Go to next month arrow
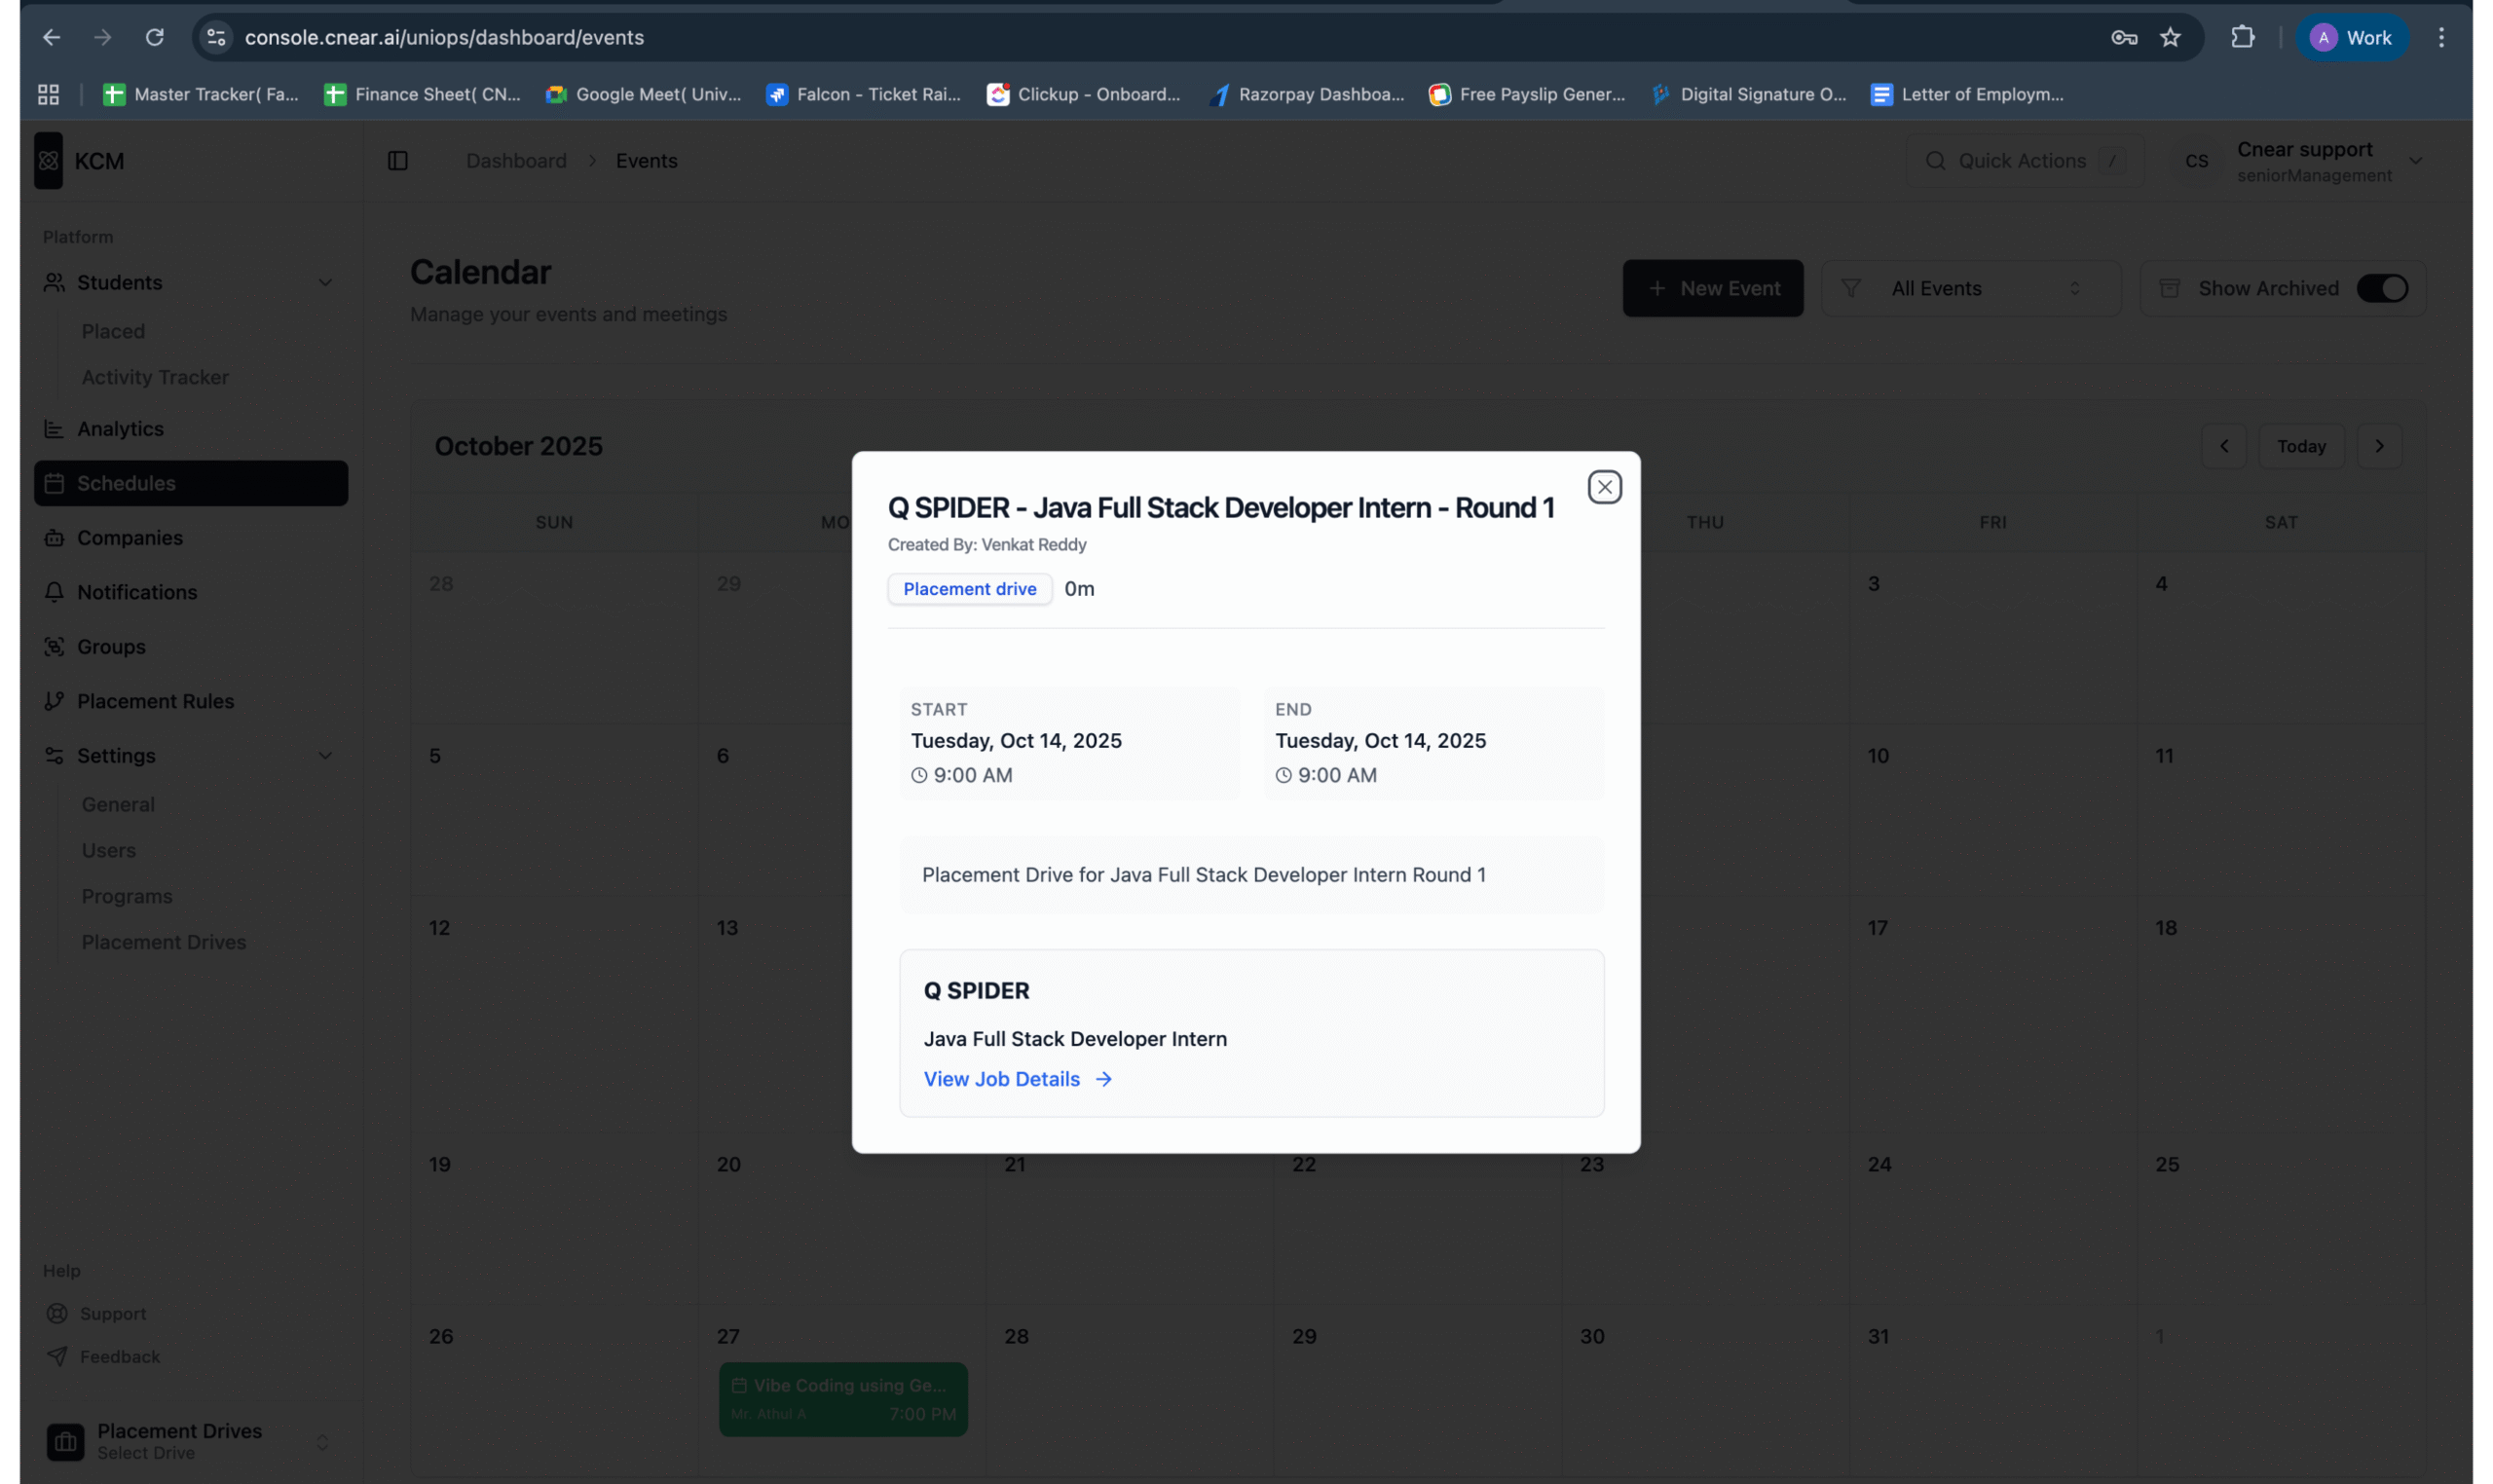Viewport: 2493px width, 1484px height. coord(2379,446)
